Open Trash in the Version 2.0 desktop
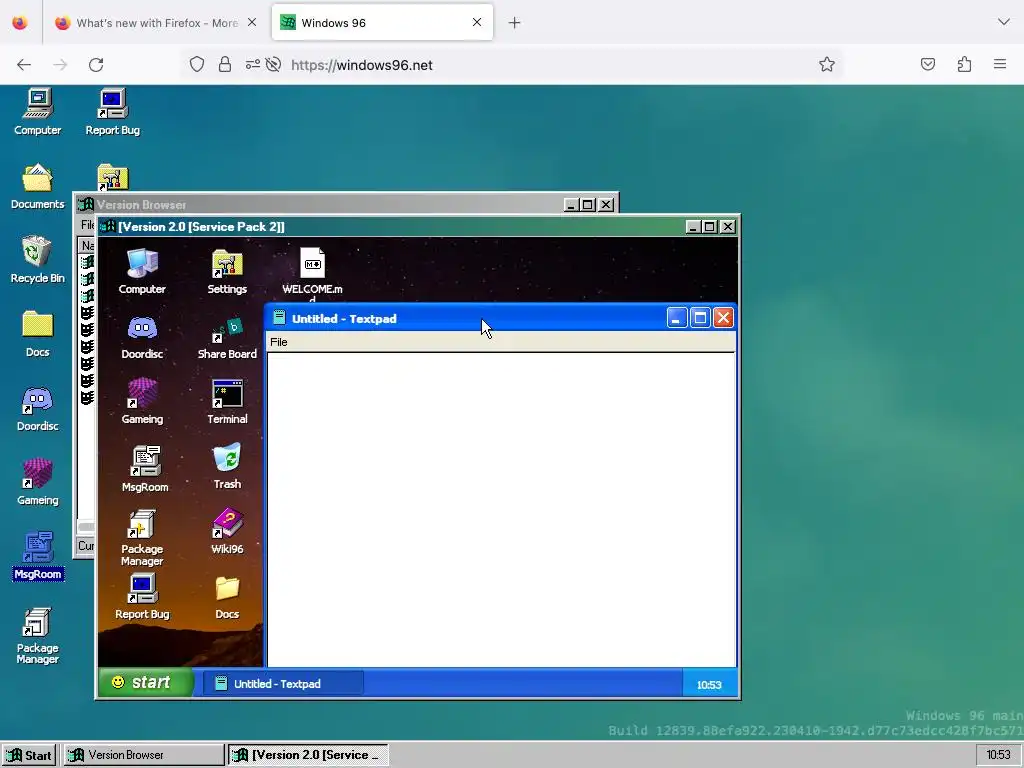Image resolution: width=1024 pixels, height=768 pixels. (x=227, y=466)
